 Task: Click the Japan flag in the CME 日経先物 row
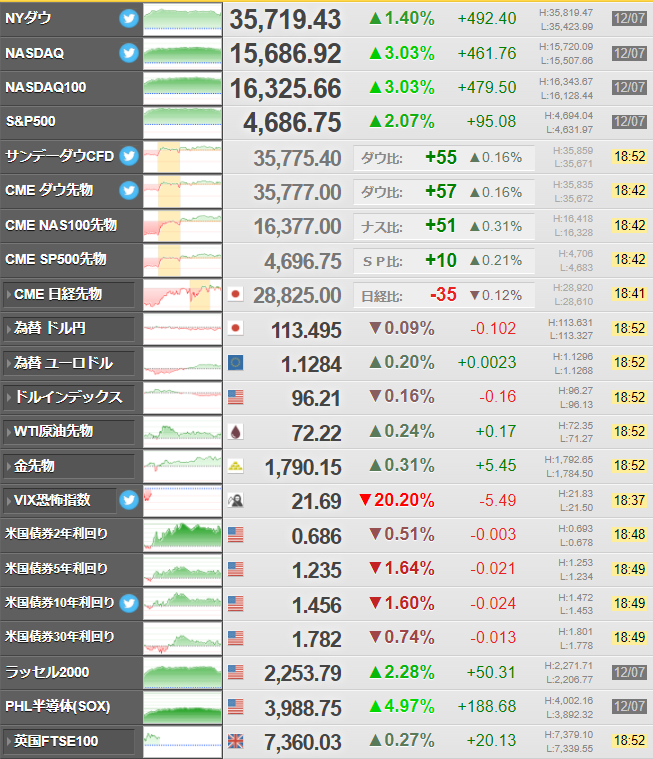(x=236, y=294)
